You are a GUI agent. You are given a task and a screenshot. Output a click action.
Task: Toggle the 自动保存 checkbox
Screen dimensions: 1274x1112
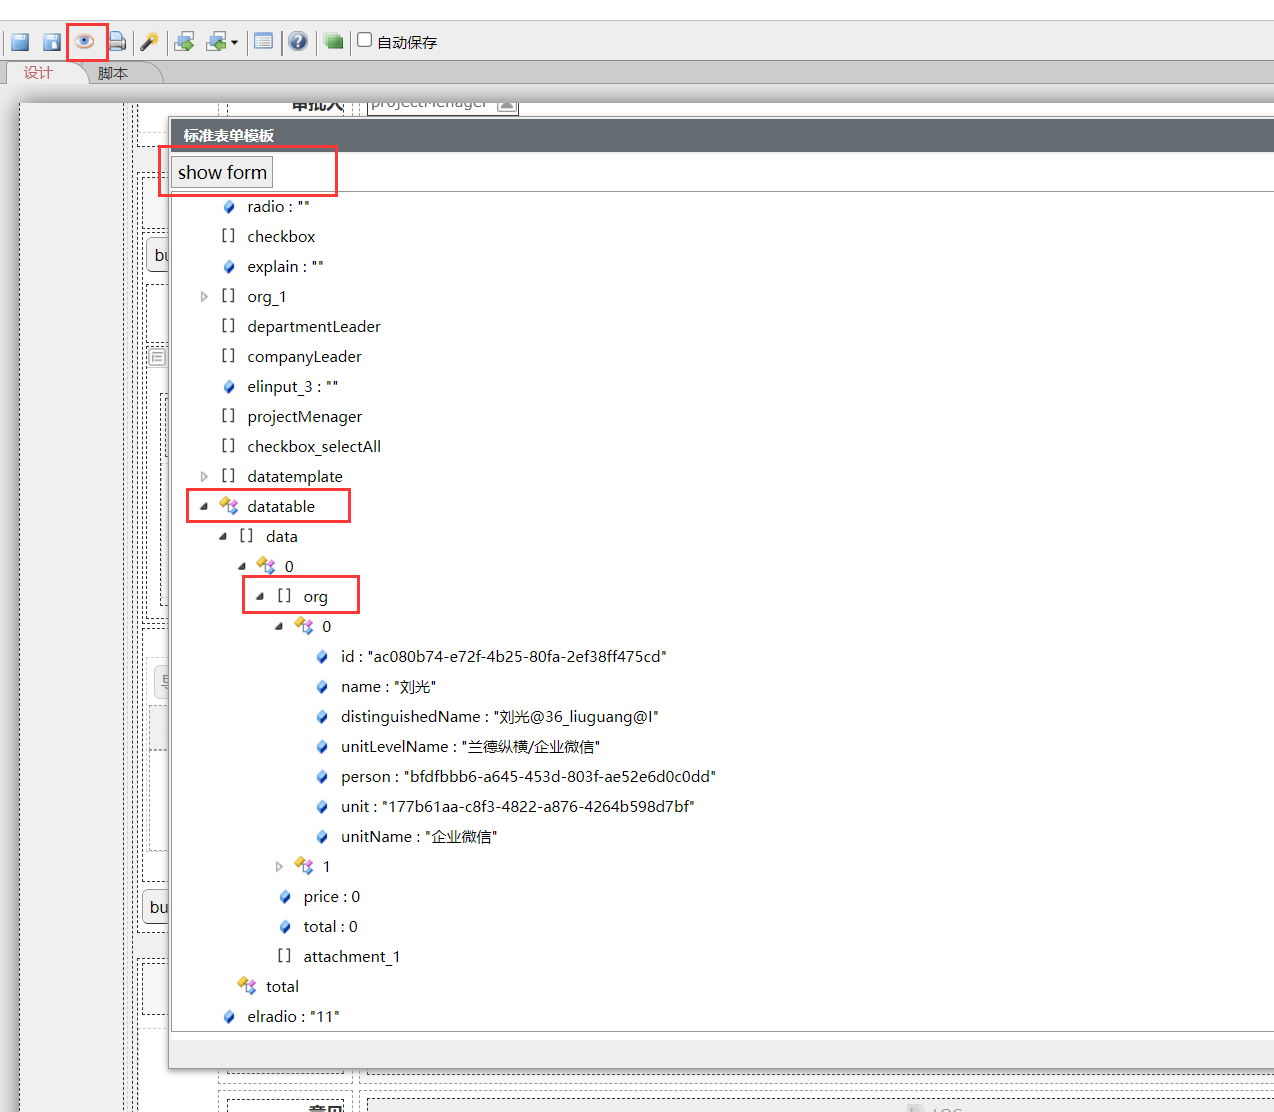[x=365, y=40]
